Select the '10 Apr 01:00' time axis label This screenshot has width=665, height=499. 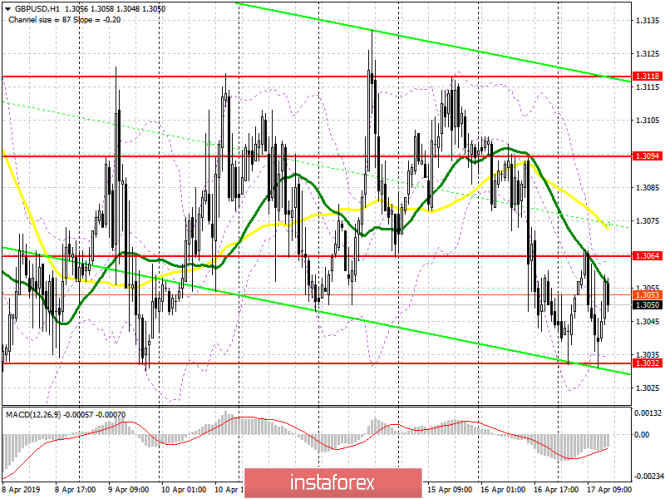tap(184, 489)
